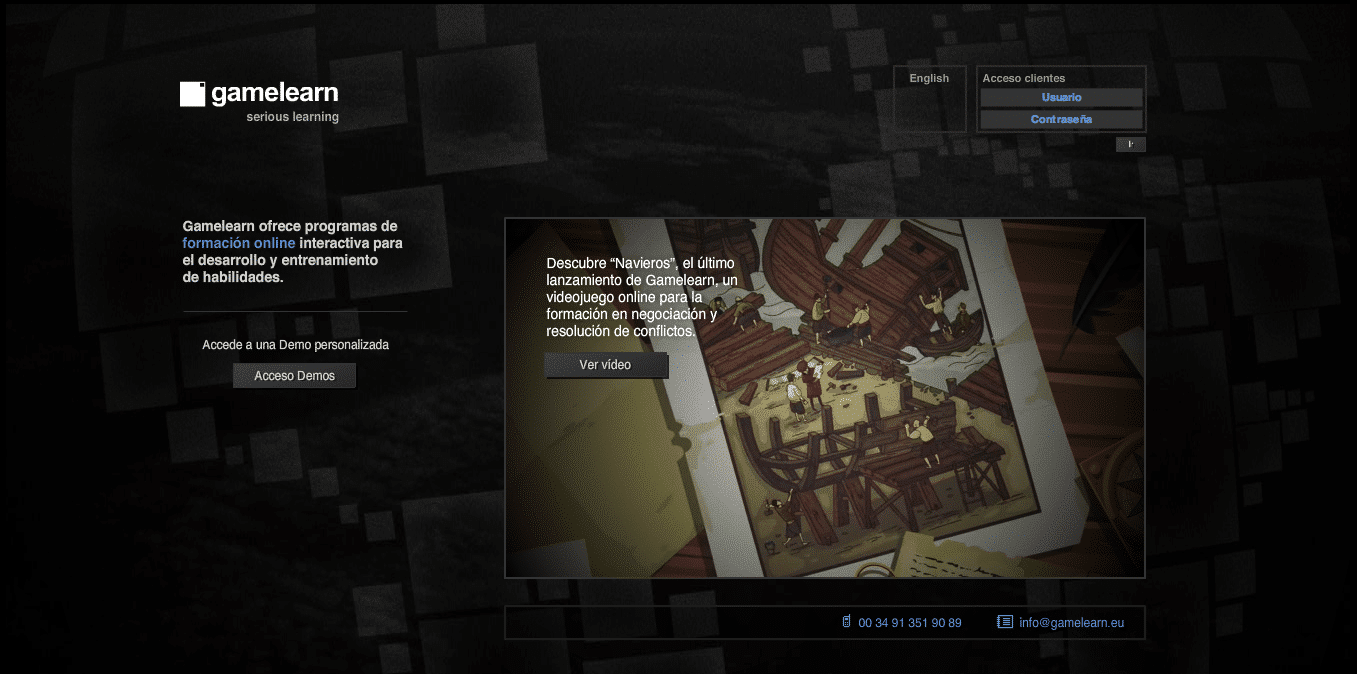The width and height of the screenshot is (1357, 674).
Task: Switch the site language to English
Action: [928, 77]
